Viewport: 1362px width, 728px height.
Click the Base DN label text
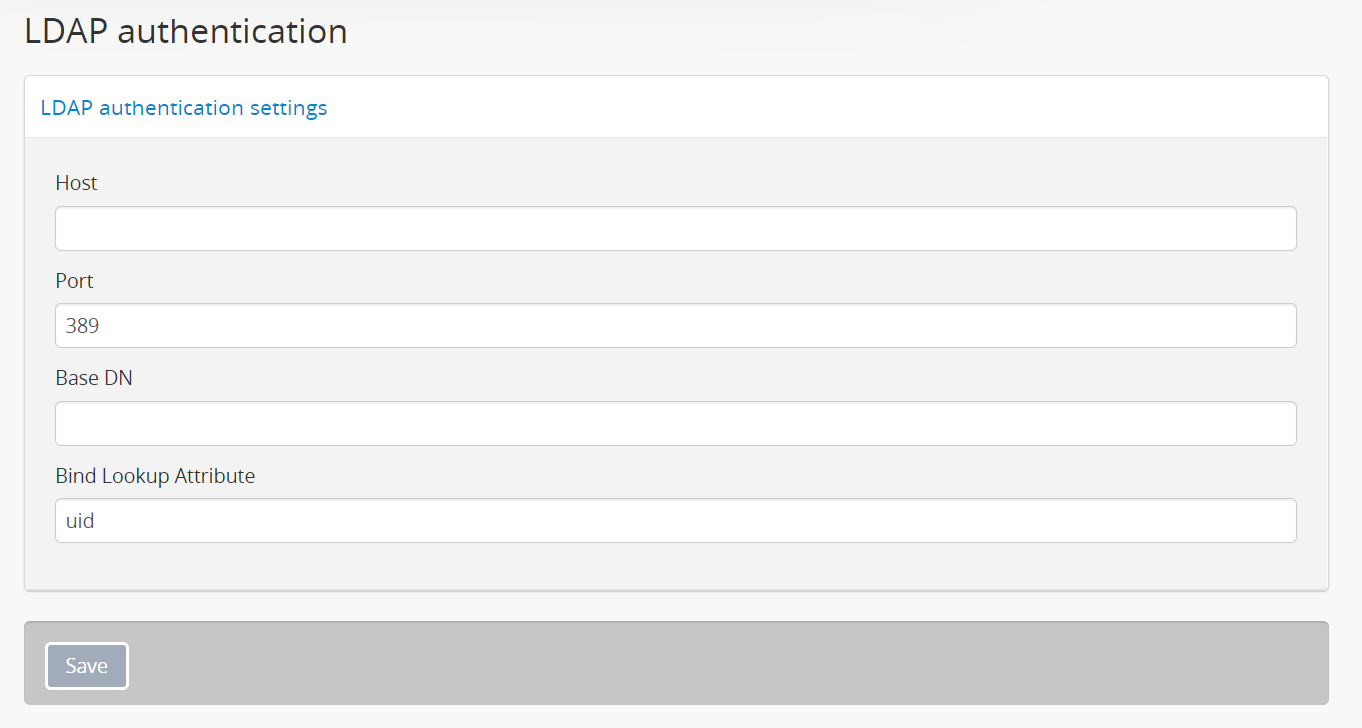coord(94,379)
